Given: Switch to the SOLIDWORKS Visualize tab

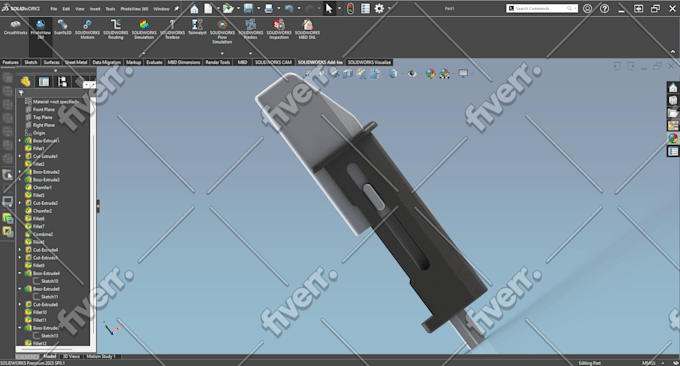Looking at the screenshot, I should coord(369,62).
